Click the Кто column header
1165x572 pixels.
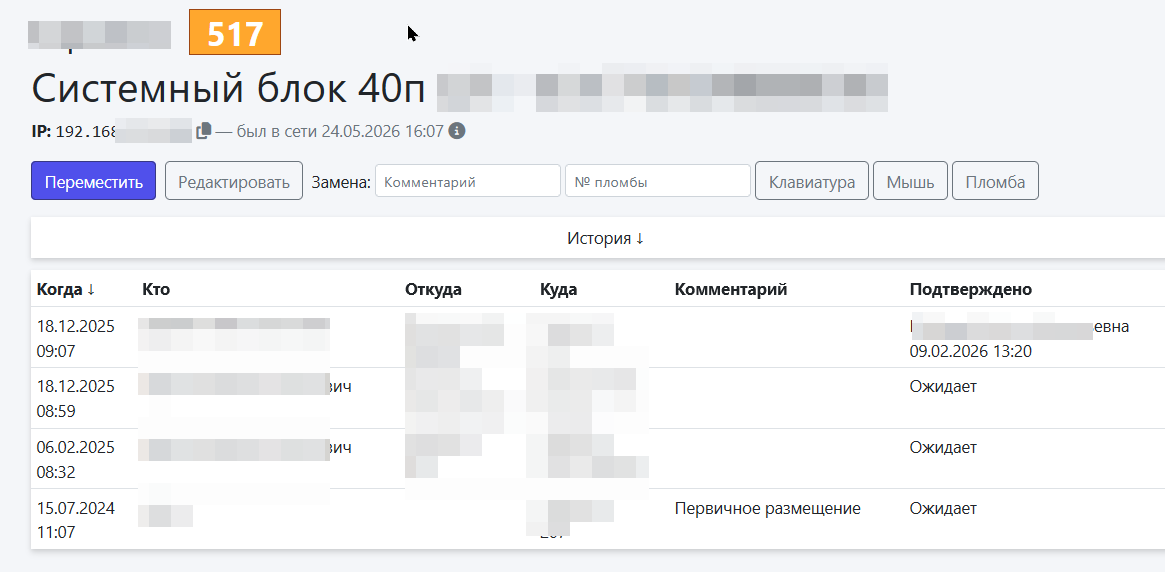pyautogui.click(x=156, y=290)
